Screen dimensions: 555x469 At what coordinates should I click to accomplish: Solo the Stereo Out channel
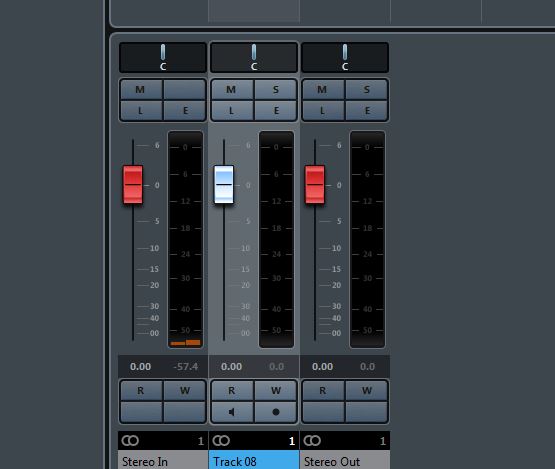367,90
